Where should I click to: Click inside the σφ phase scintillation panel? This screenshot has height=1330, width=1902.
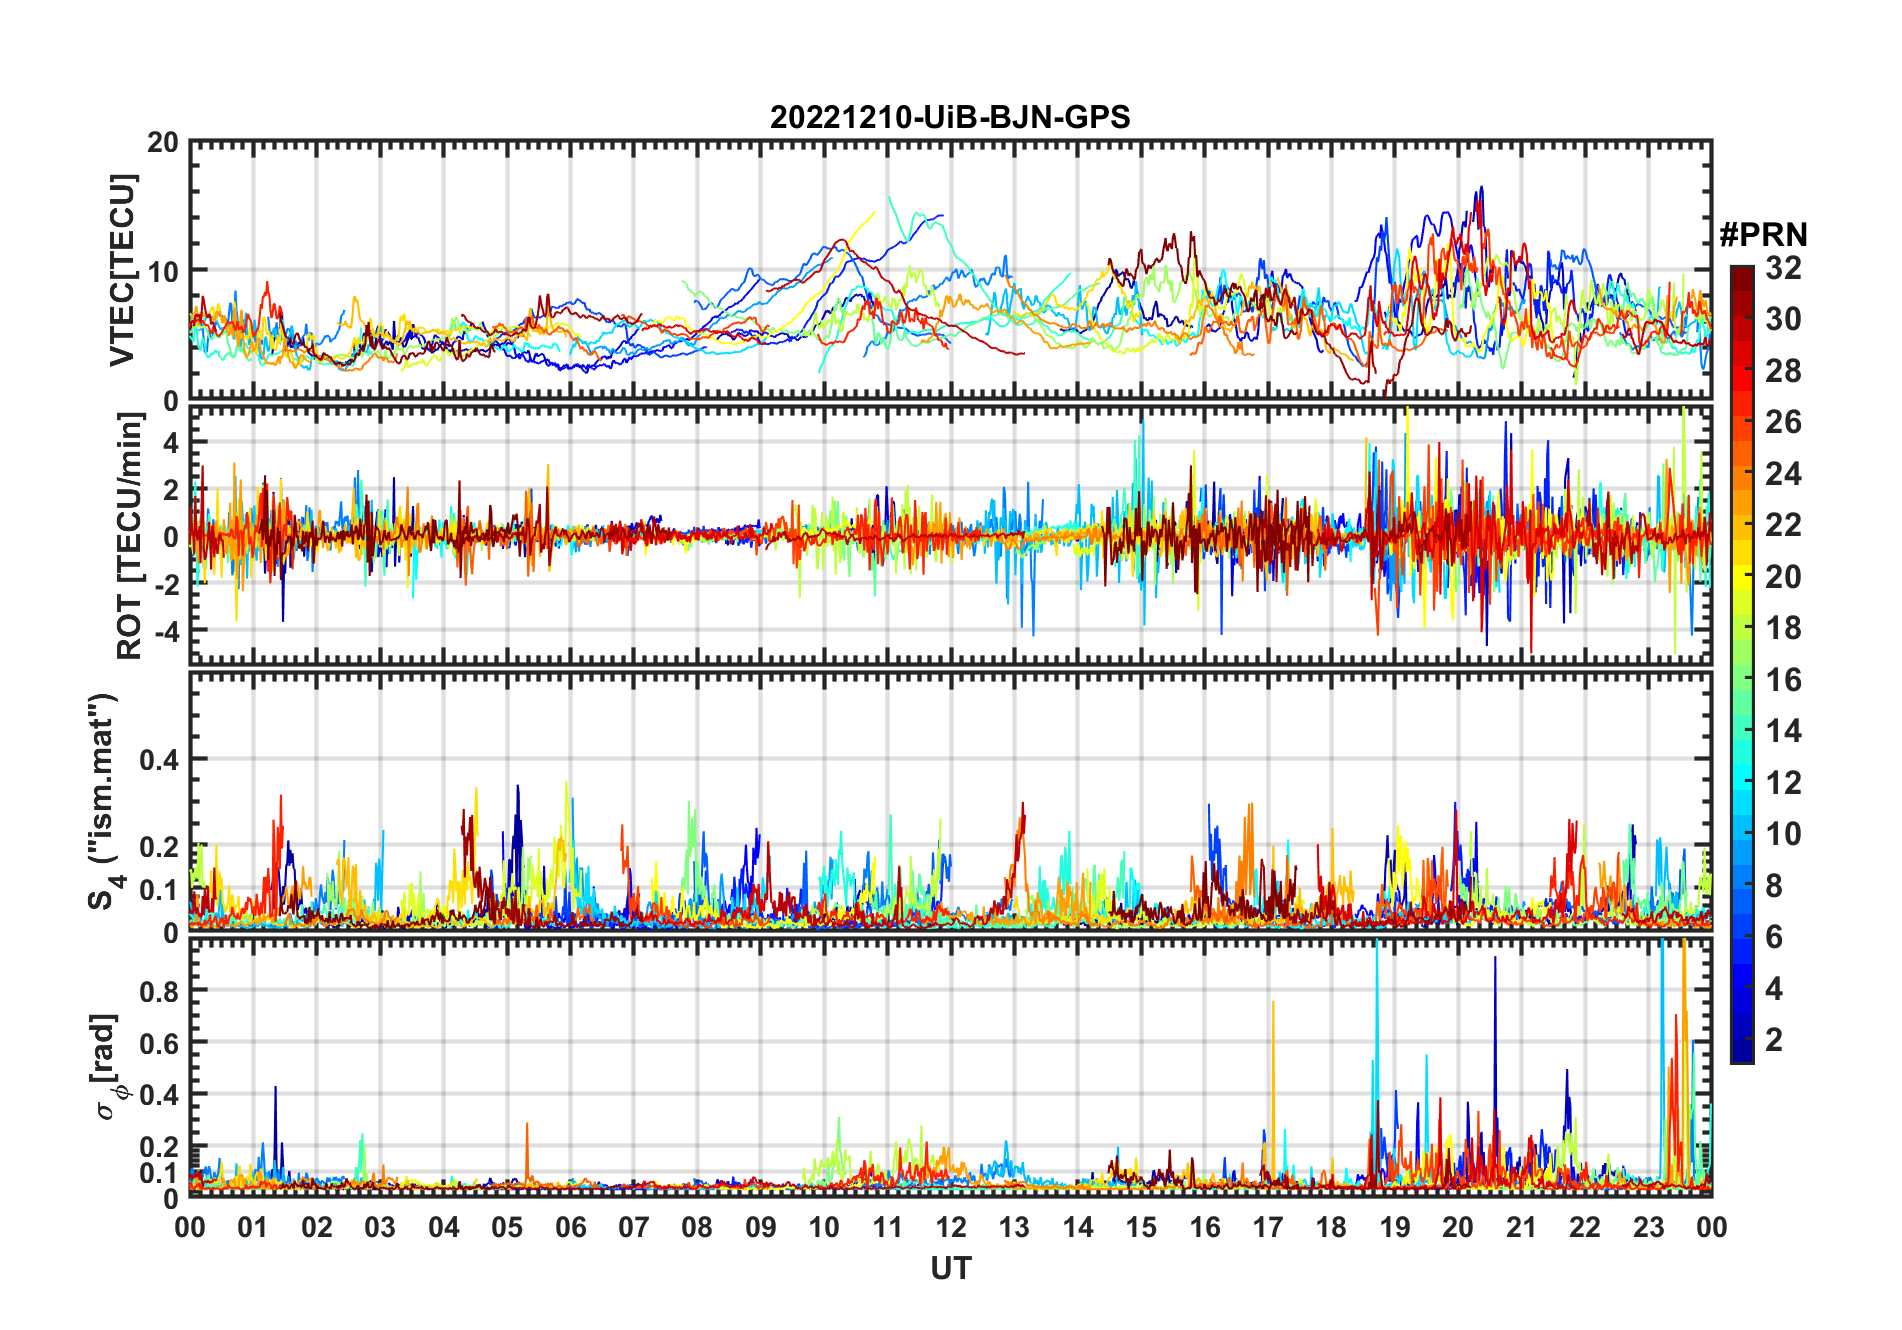(x=950, y=1066)
